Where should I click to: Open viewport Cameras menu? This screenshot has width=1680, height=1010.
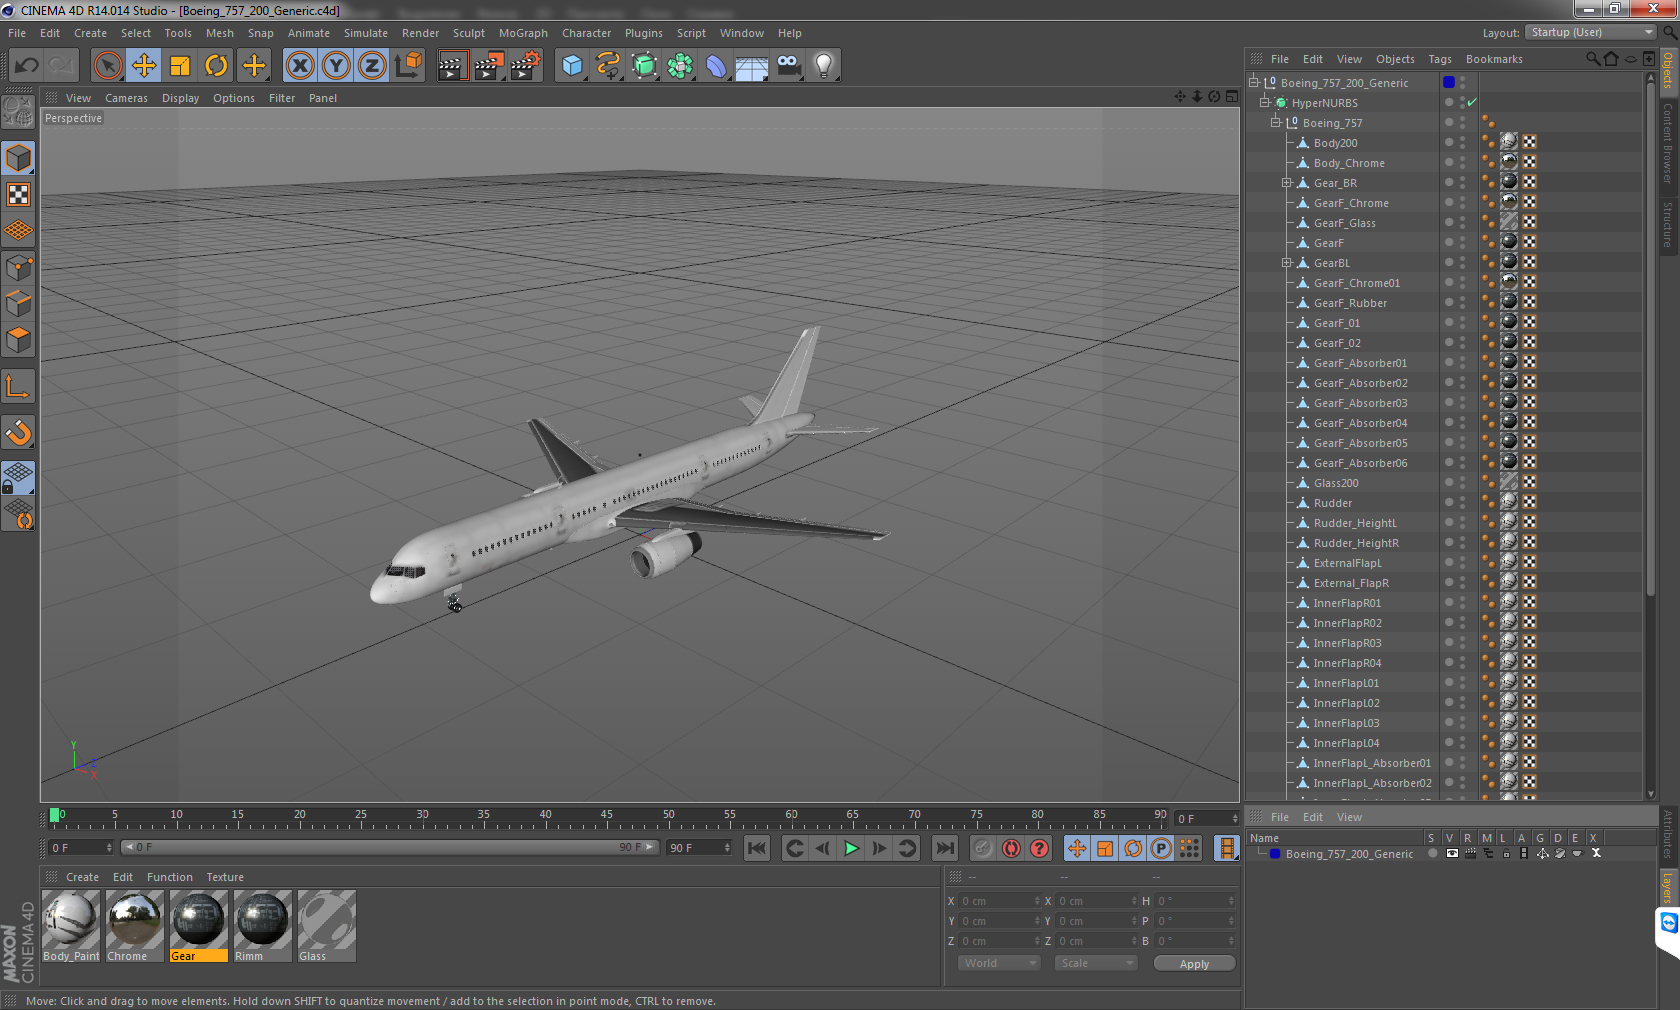(x=126, y=98)
